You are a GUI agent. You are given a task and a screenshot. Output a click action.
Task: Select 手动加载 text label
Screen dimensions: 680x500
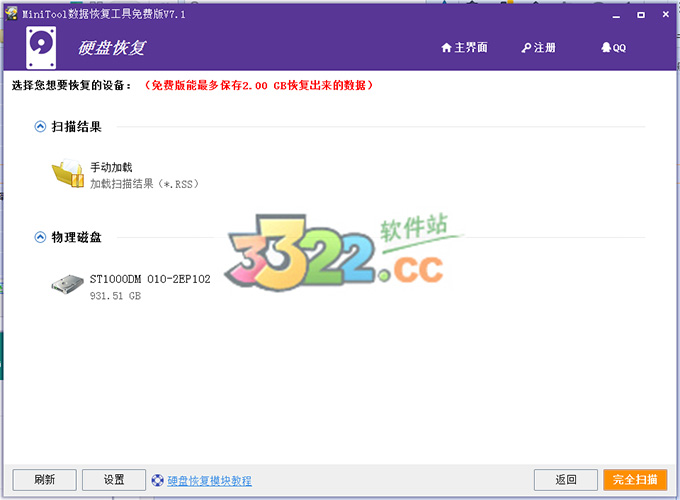111,167
